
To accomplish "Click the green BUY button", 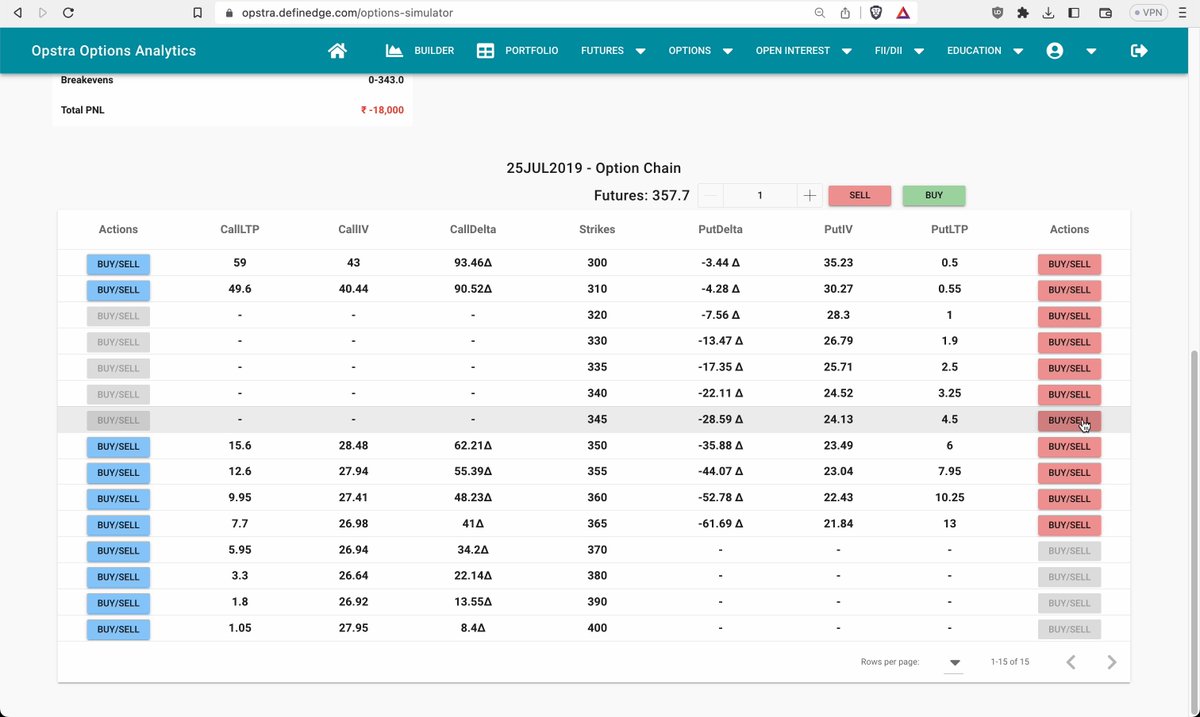I will 933,195.
